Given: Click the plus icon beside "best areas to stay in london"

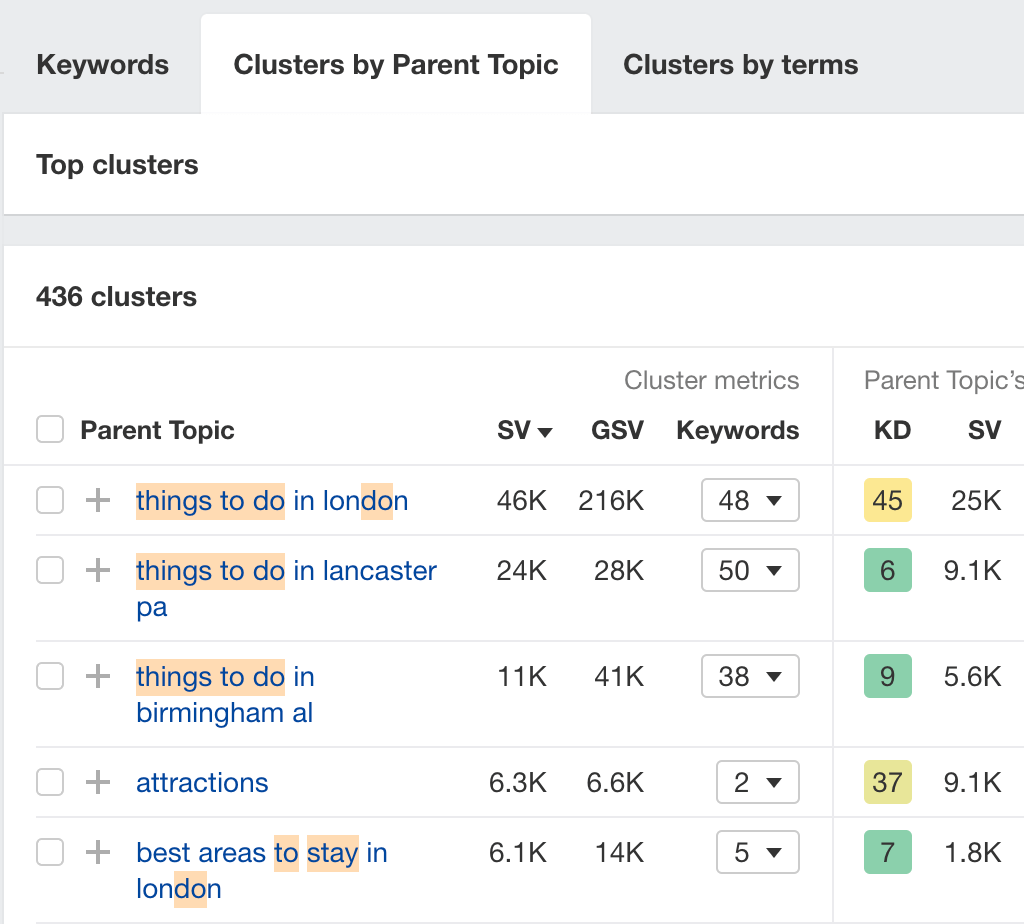Looking at the screenshot, I should point(97,852).
